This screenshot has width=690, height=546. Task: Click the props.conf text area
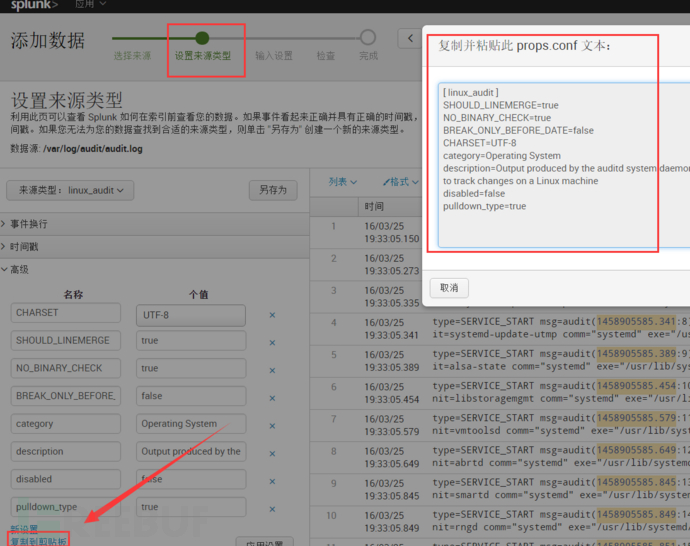coord(564,165)
